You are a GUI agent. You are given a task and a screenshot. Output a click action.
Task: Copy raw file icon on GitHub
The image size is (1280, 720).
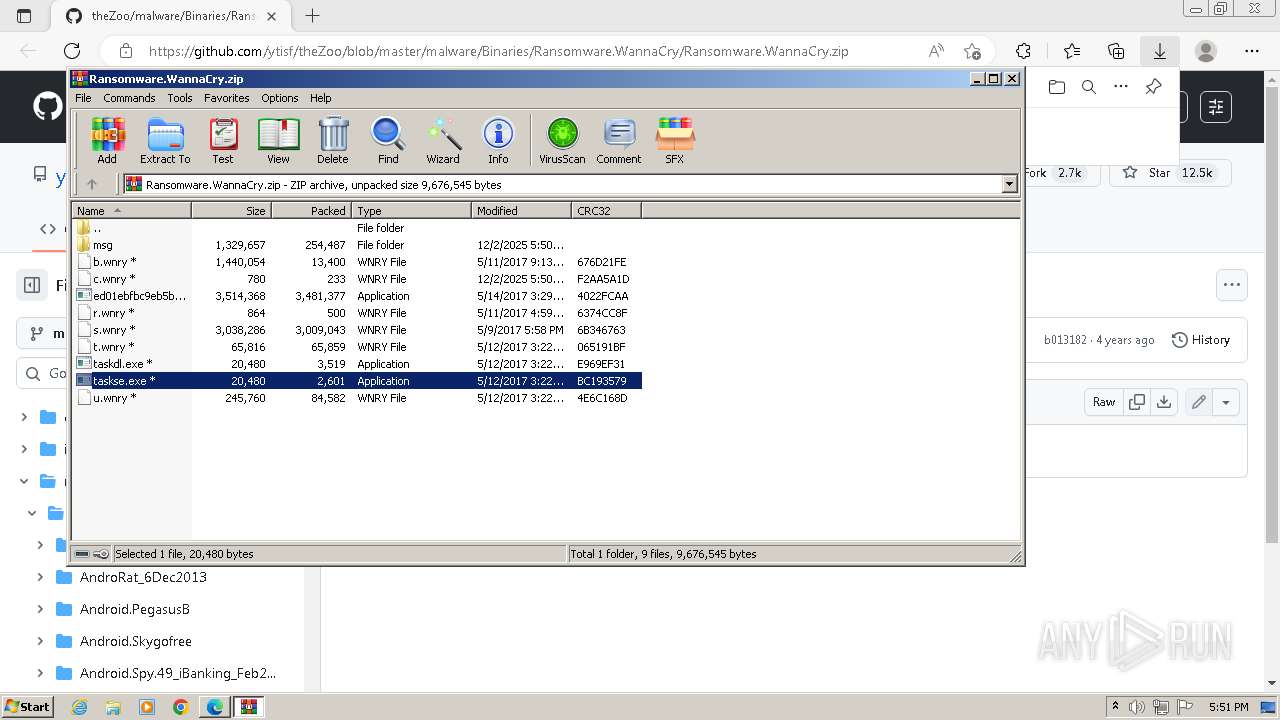(x=1137, y=402)
